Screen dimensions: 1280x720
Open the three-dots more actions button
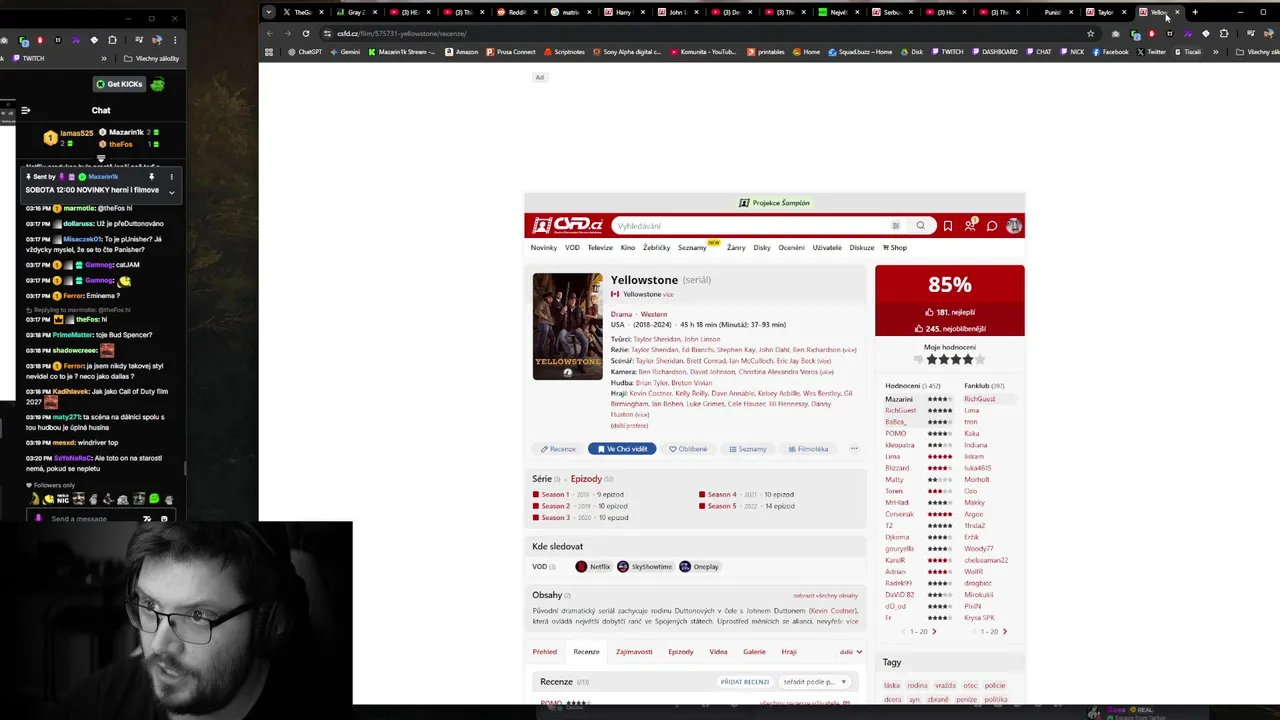point(854,449)
